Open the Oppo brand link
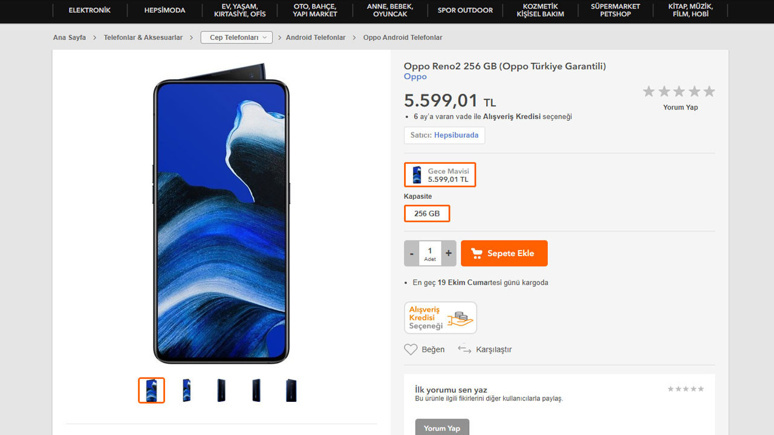774x435 pixels. (415, 77)
